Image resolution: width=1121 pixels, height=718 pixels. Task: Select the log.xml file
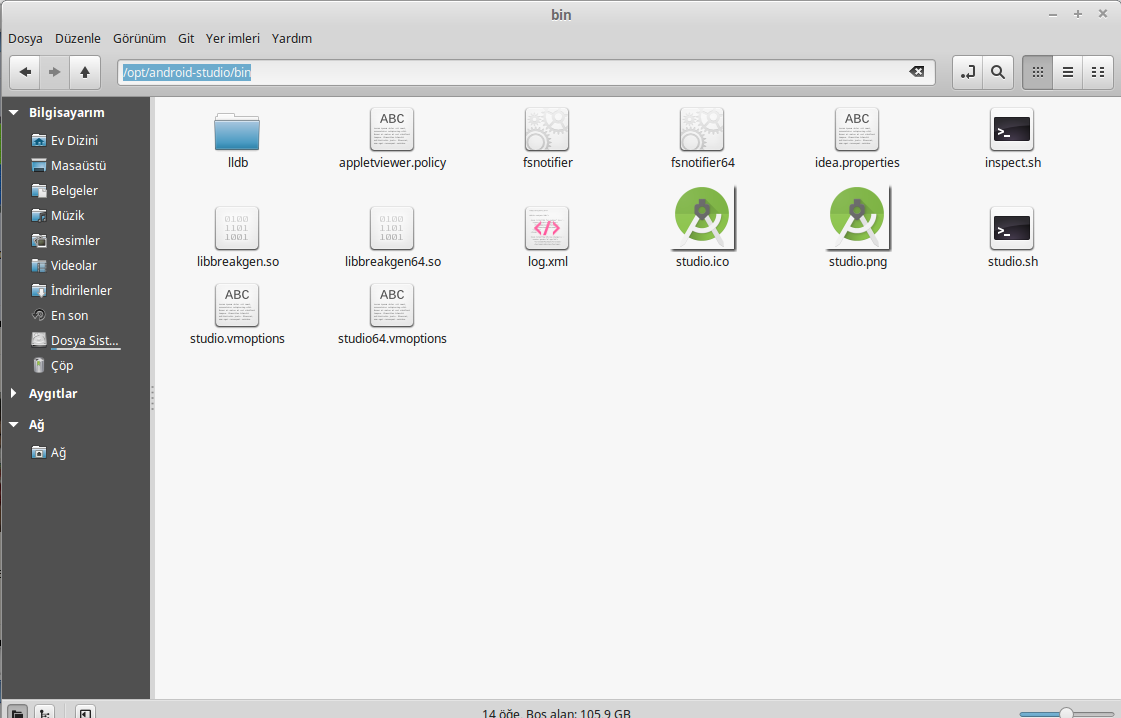(548, 237)
